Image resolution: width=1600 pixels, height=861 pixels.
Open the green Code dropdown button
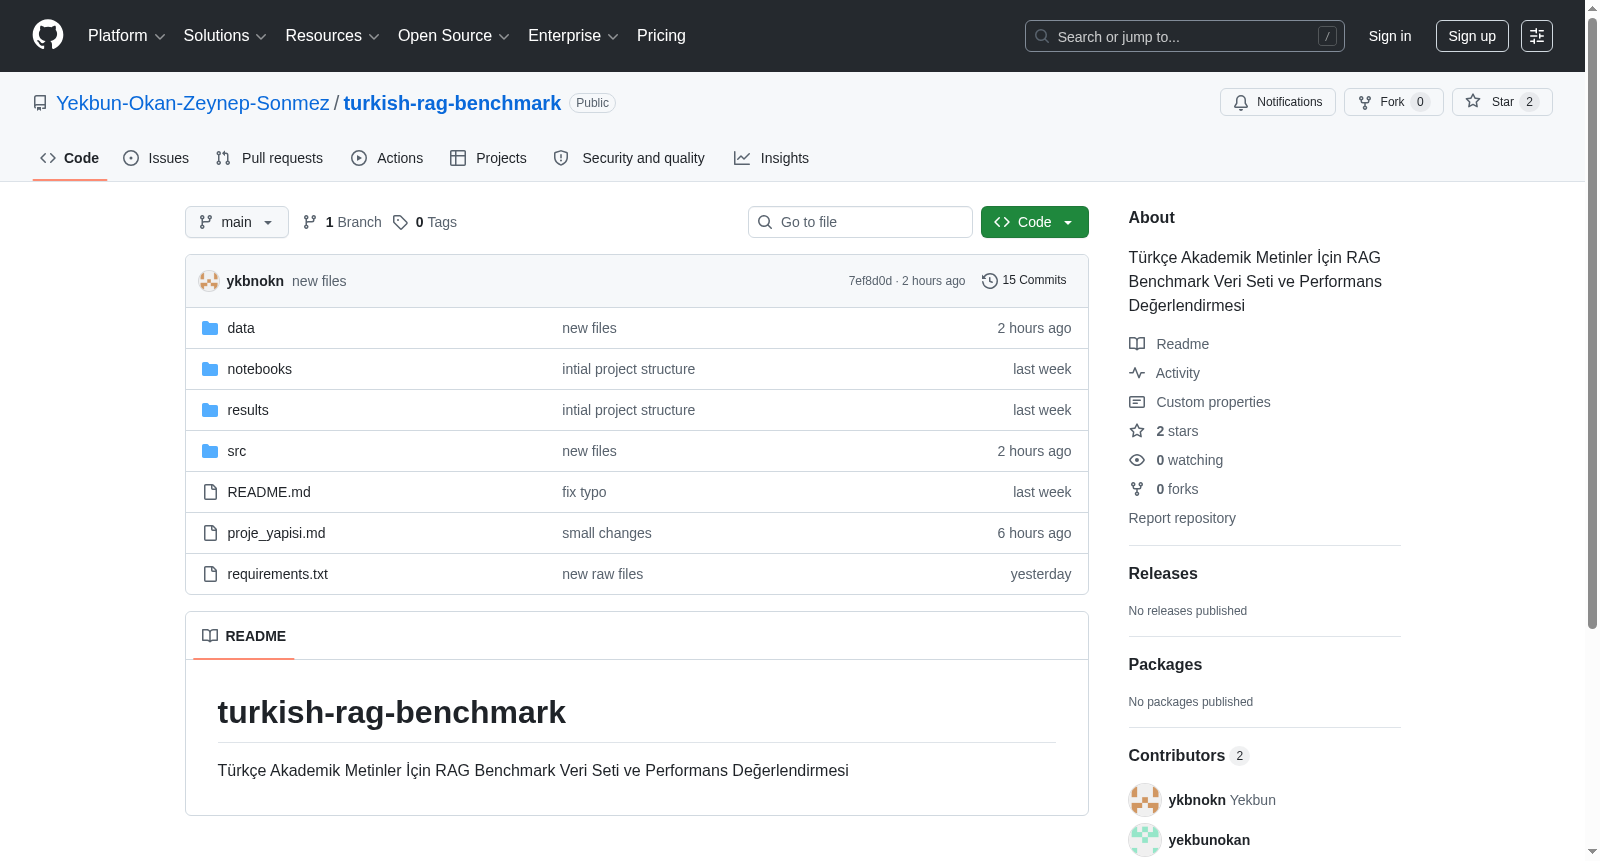(1035, 222)
